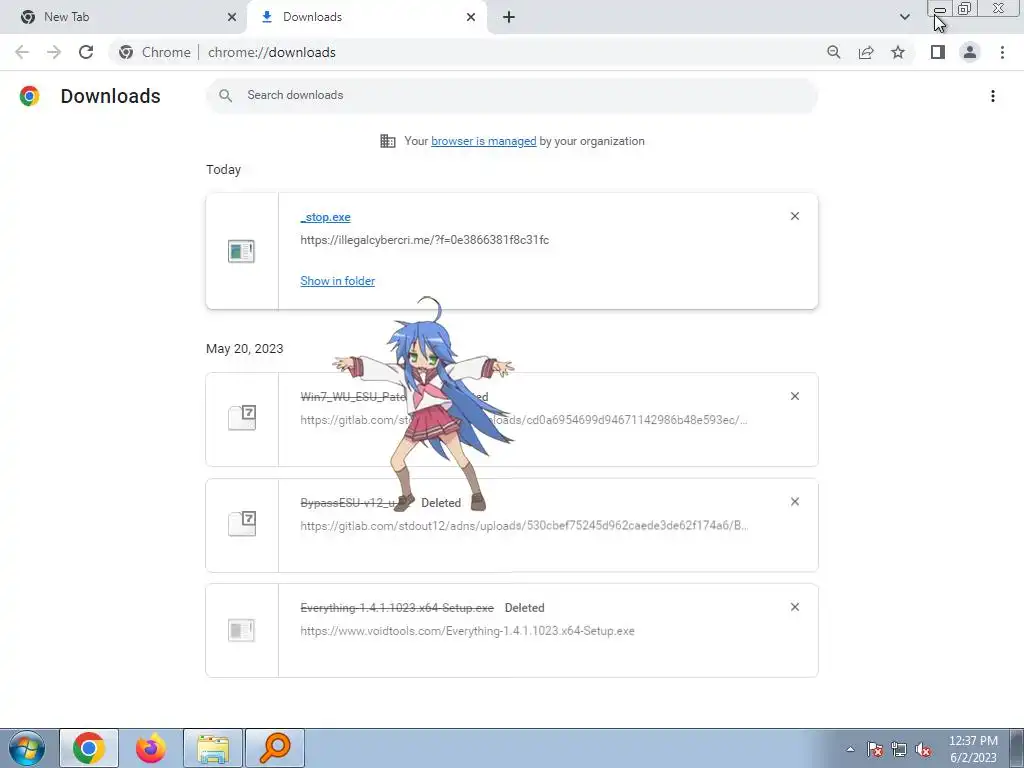Open a new tab with plus button
Viewport: 1024px width, 768px height.
click(x=509, y=17)
